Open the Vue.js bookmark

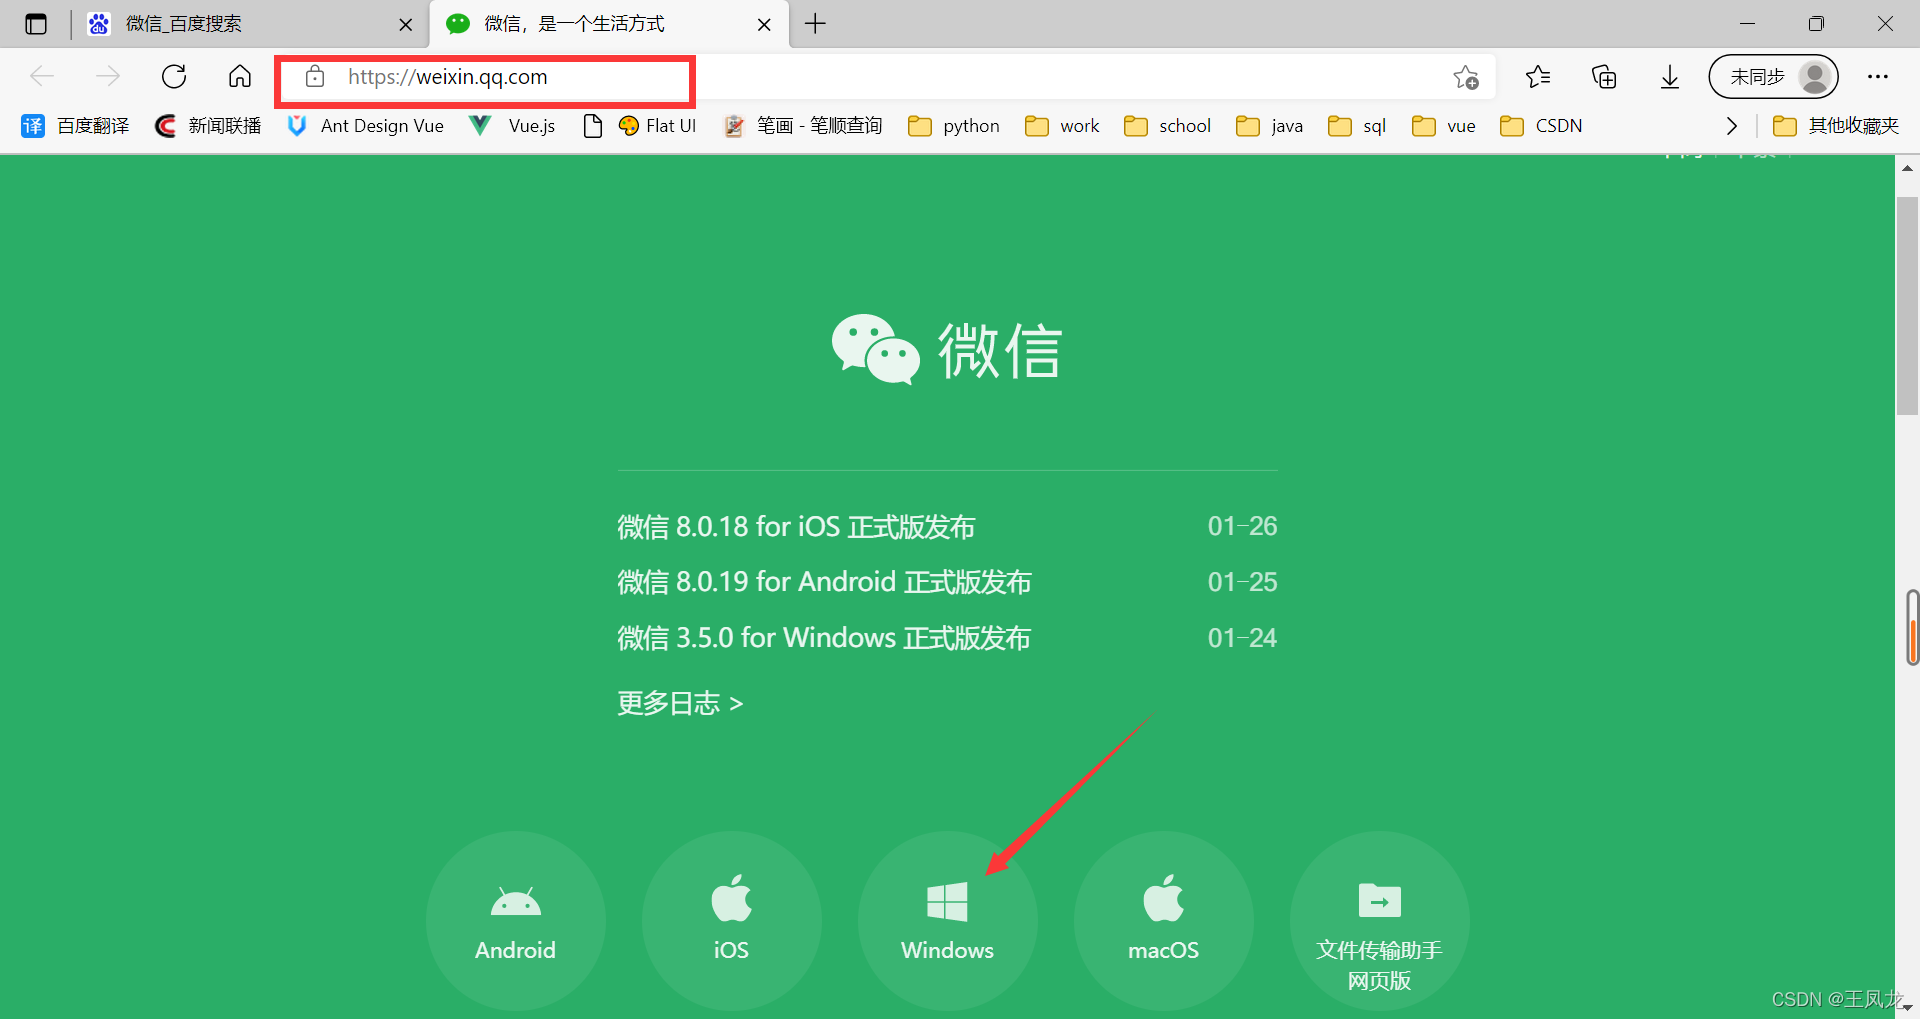click(x=513, y=126)
